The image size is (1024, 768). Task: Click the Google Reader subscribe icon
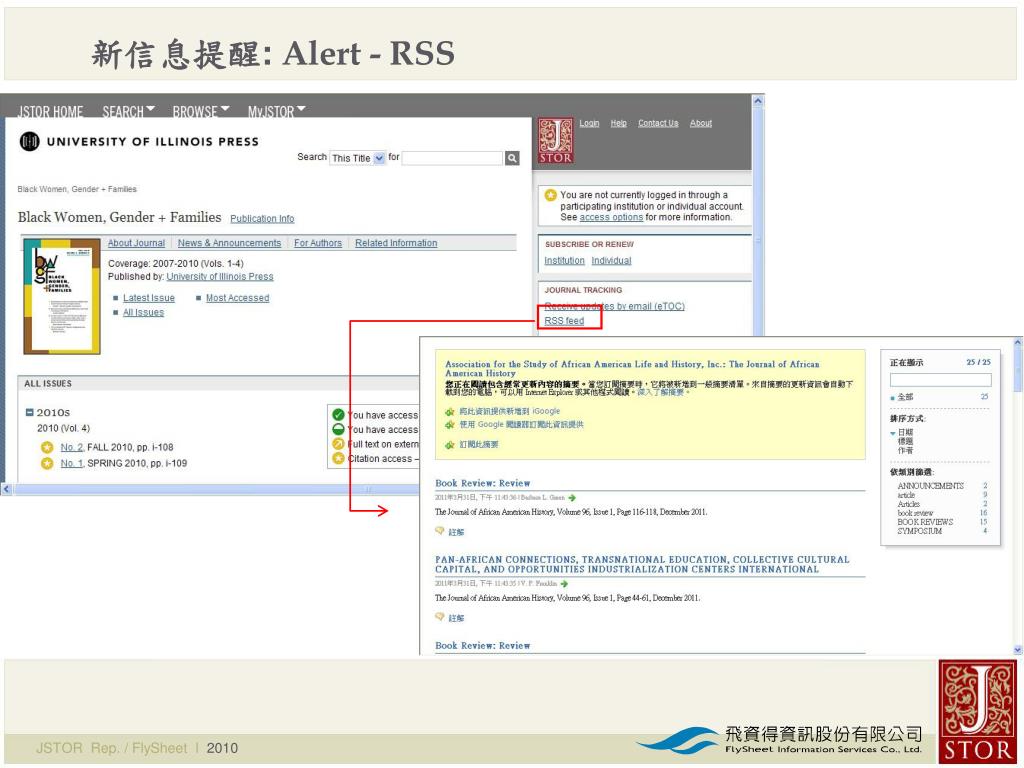tap(449, 425)
